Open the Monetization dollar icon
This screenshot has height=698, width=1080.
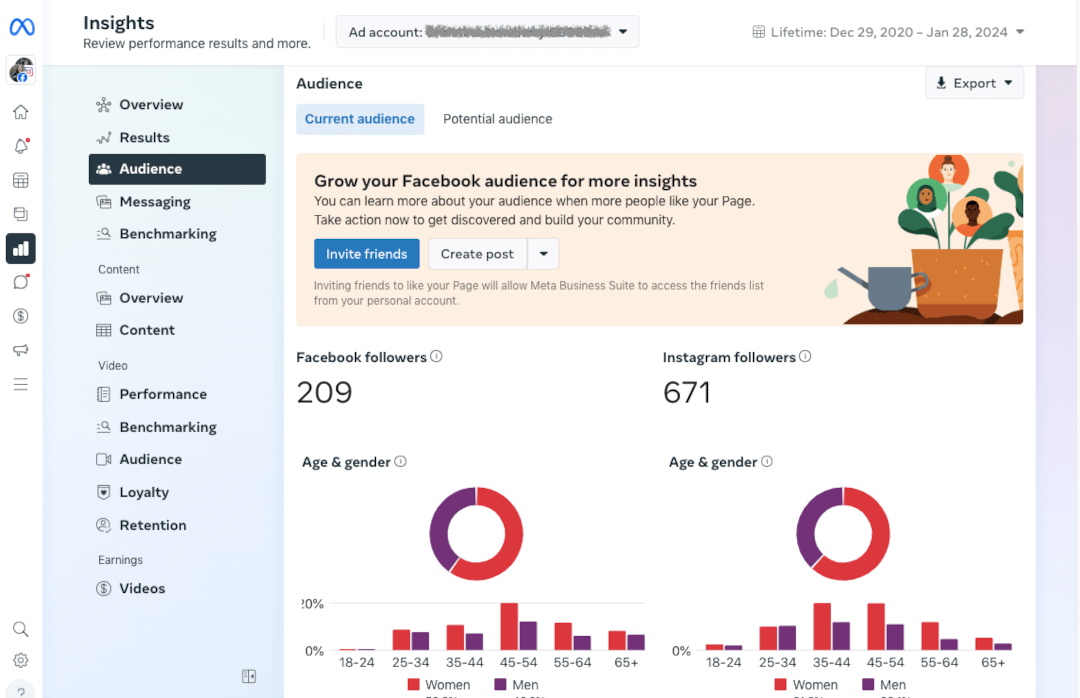coord(21,315)
